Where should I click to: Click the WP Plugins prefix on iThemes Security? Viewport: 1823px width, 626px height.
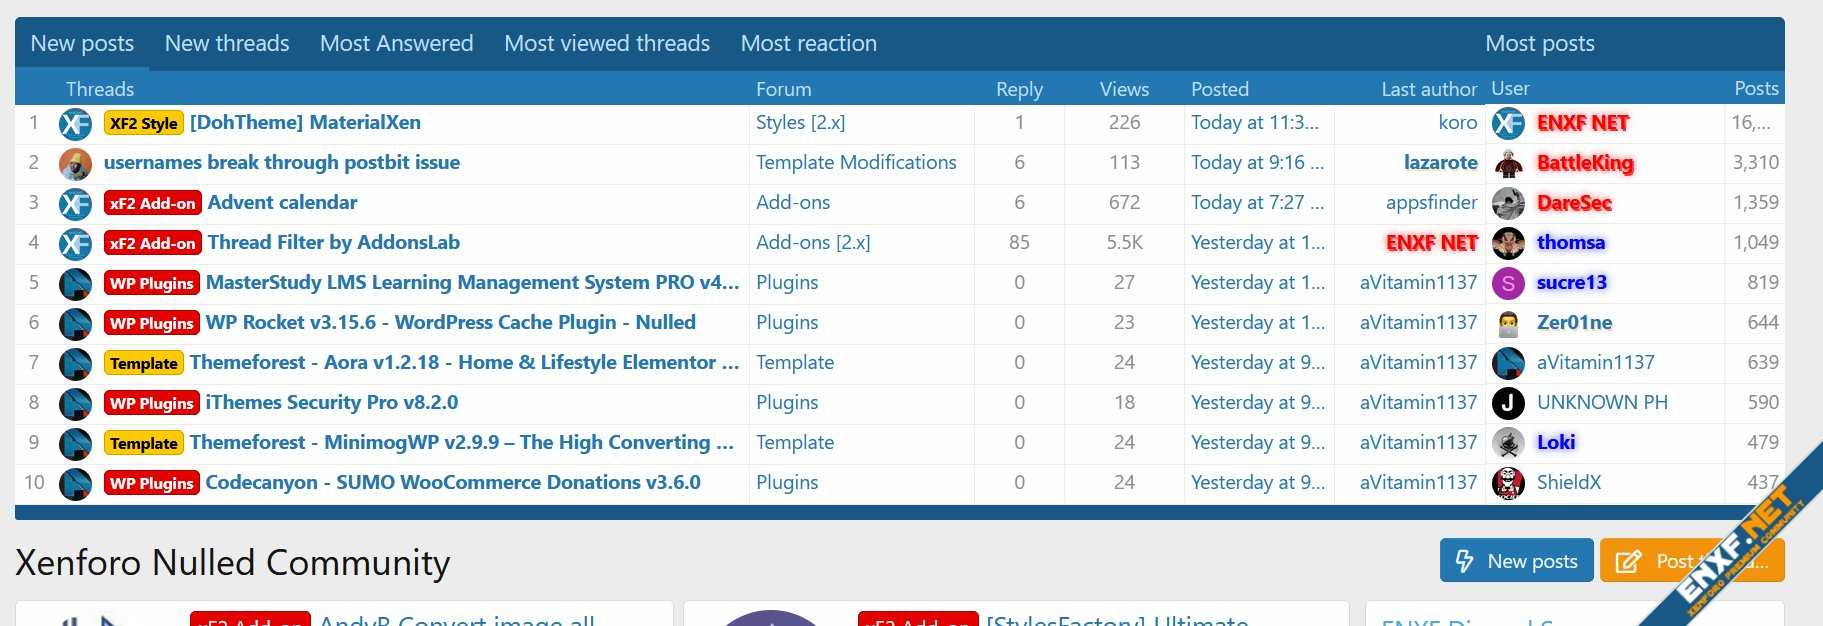tap(152, 403)
